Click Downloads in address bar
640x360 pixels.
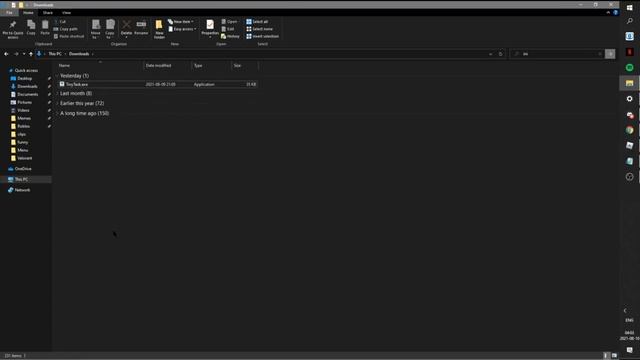coord(79,54)
